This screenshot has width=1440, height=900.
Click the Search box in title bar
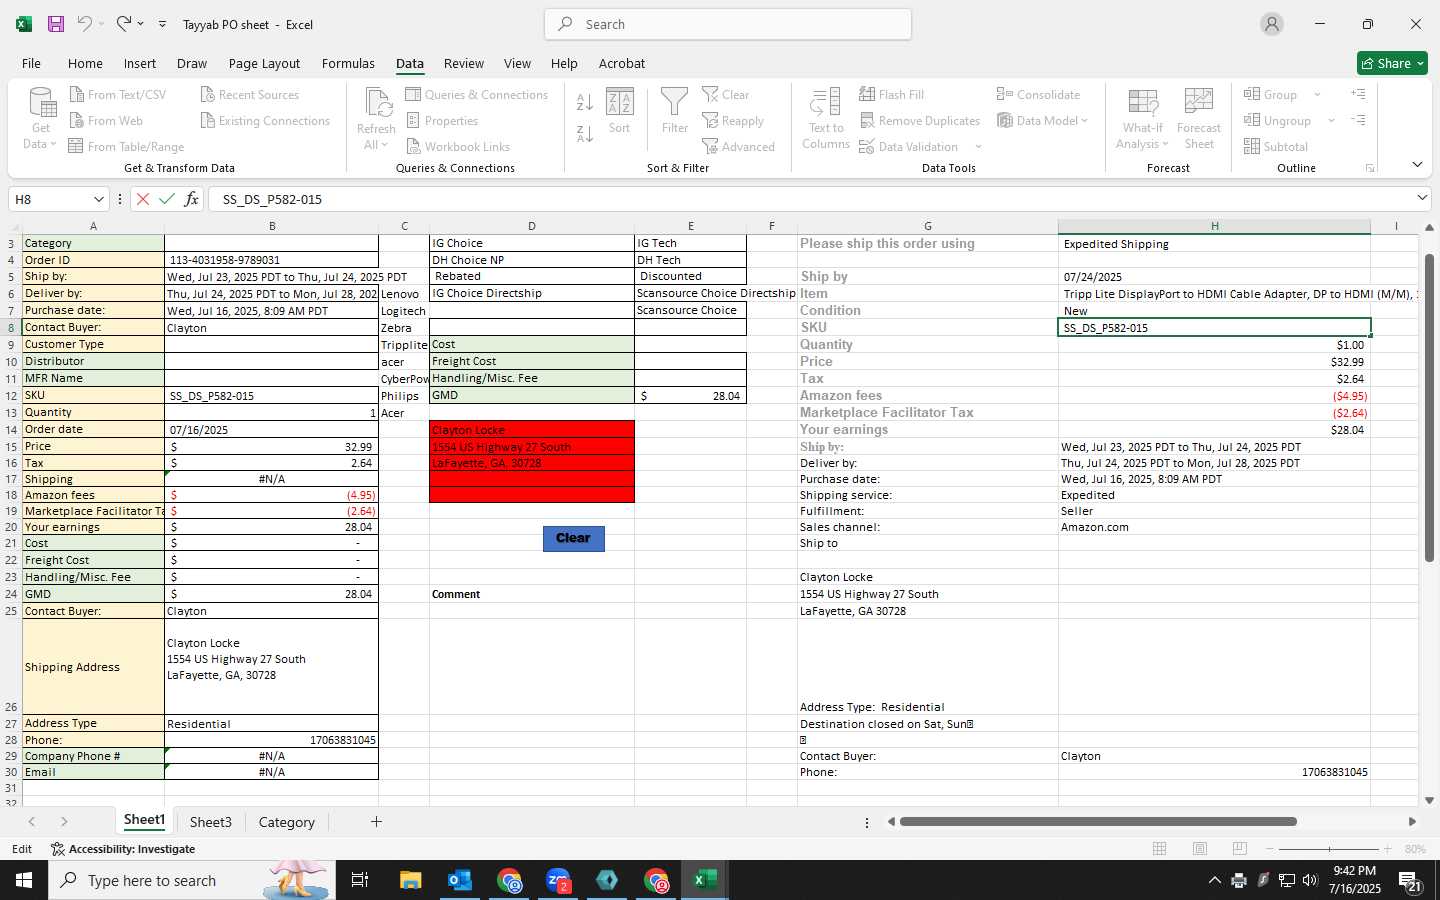coord(728,24)
